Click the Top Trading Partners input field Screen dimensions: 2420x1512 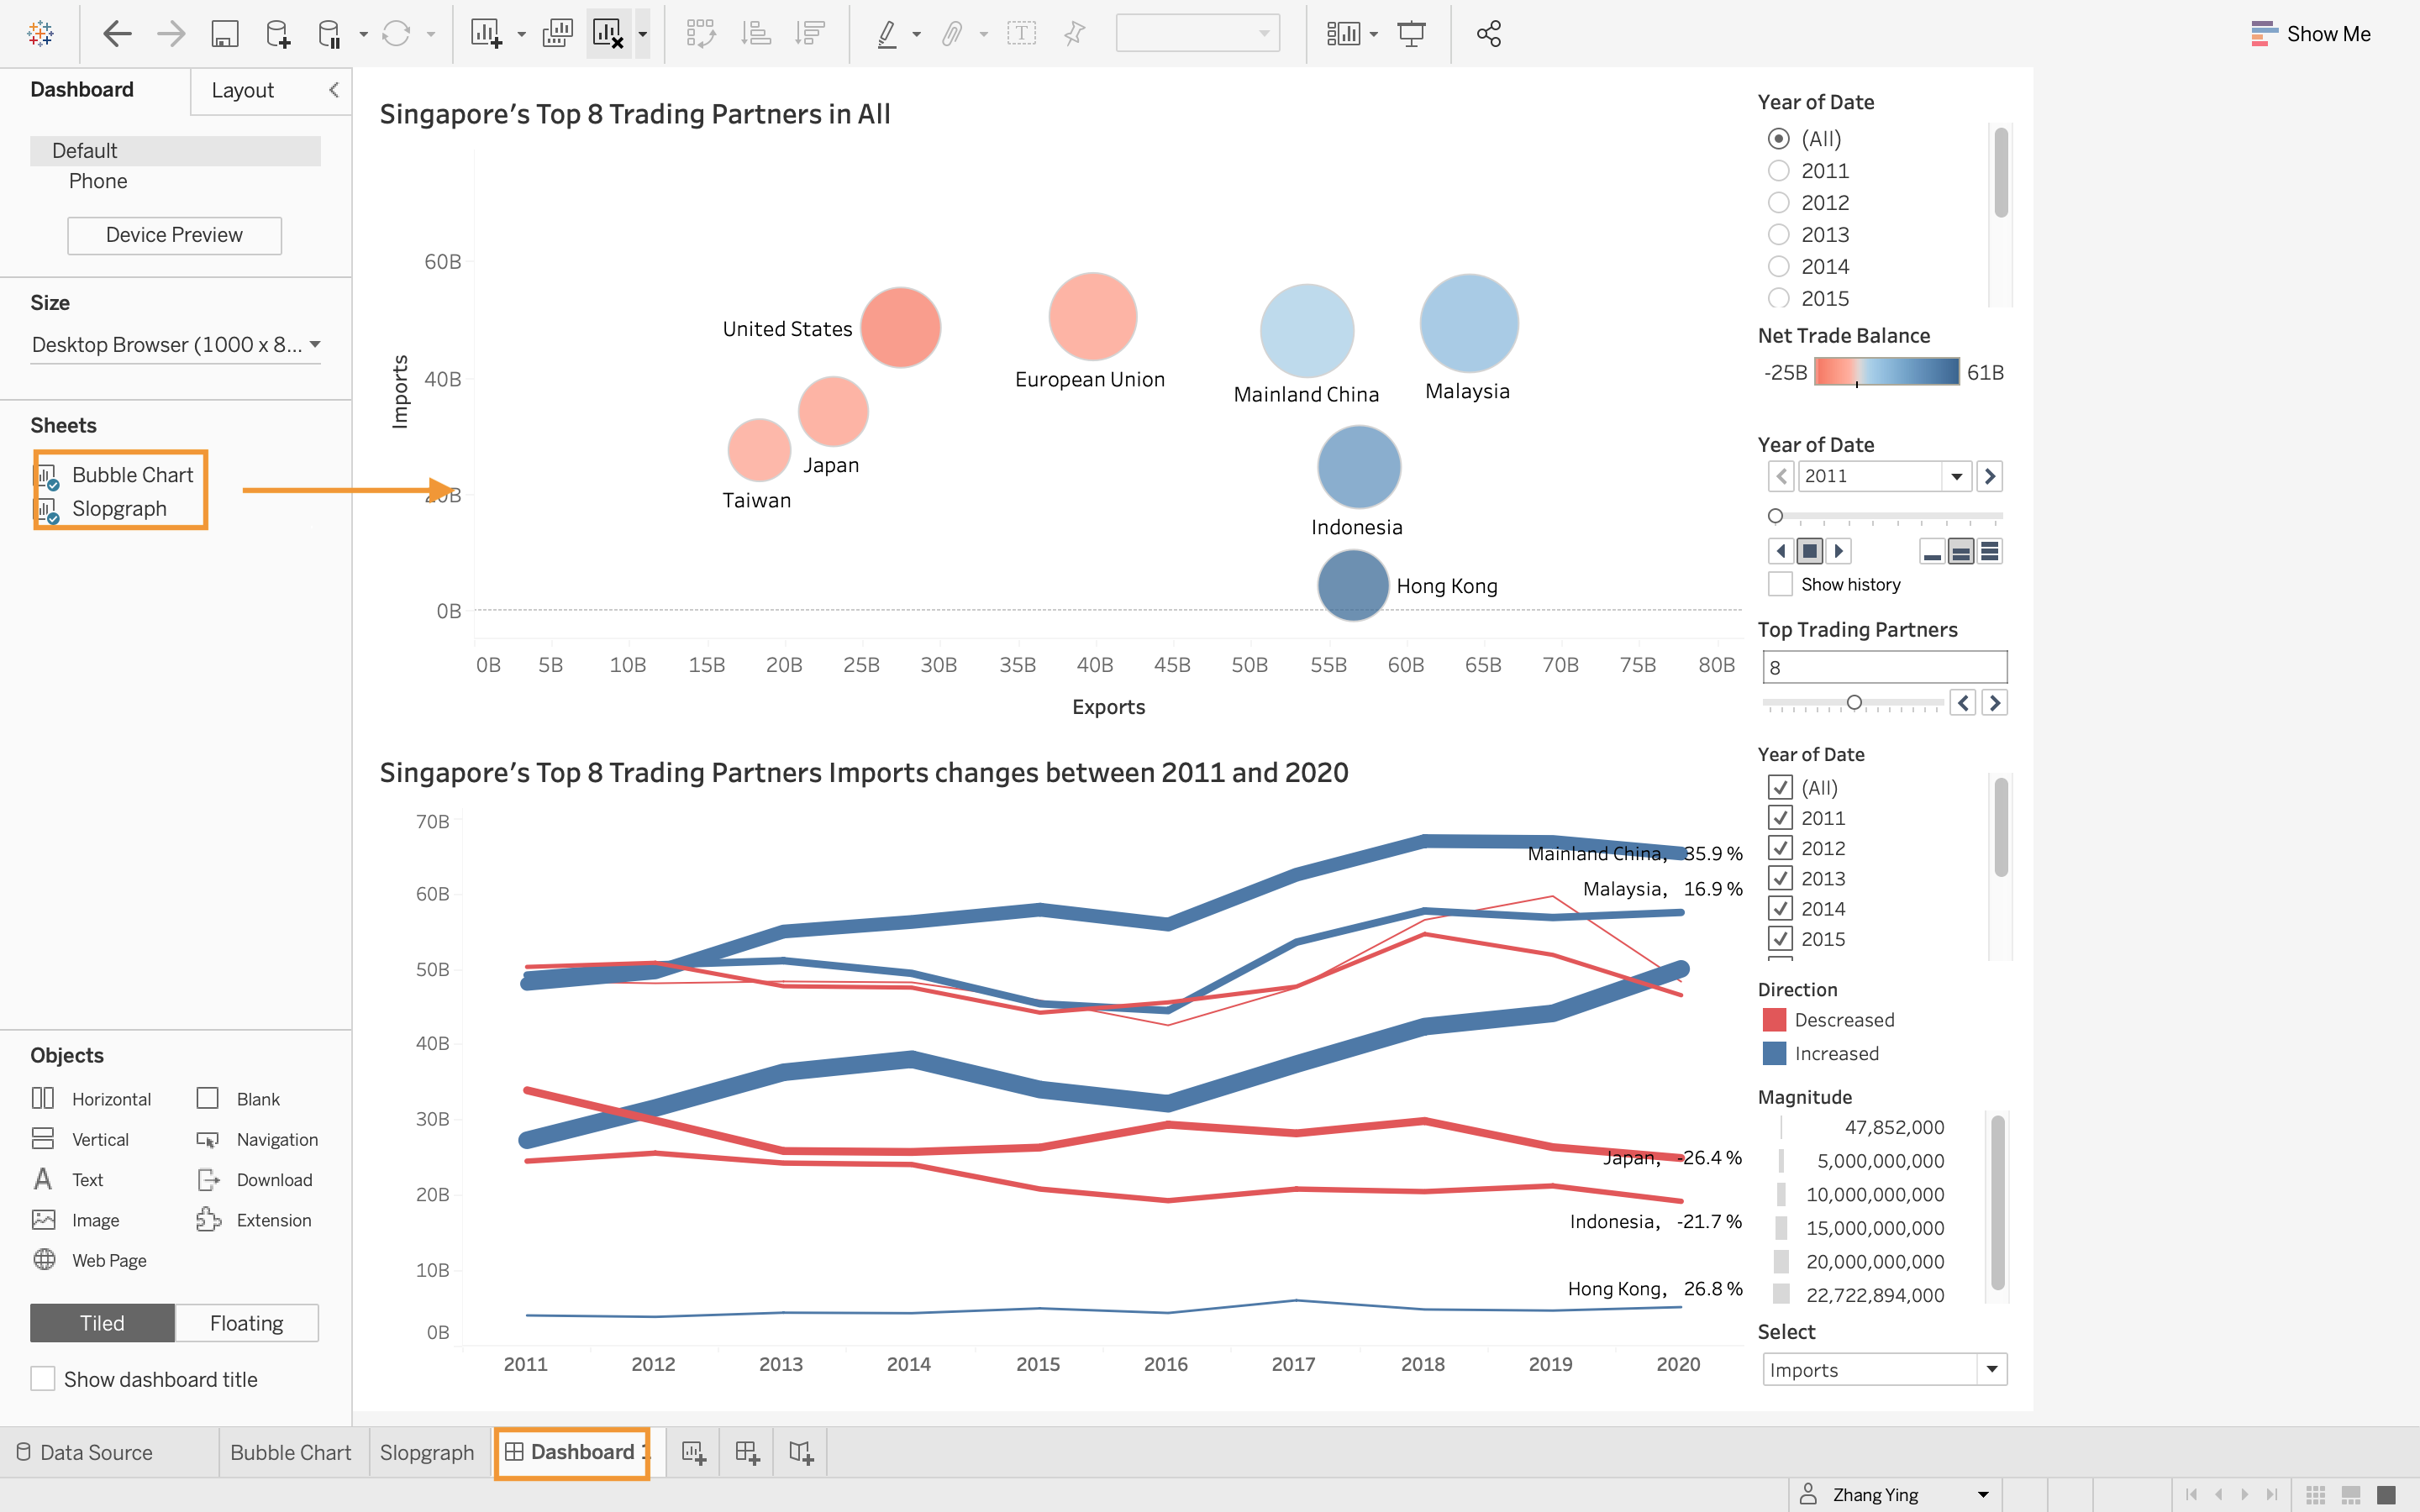point(1883,667)
